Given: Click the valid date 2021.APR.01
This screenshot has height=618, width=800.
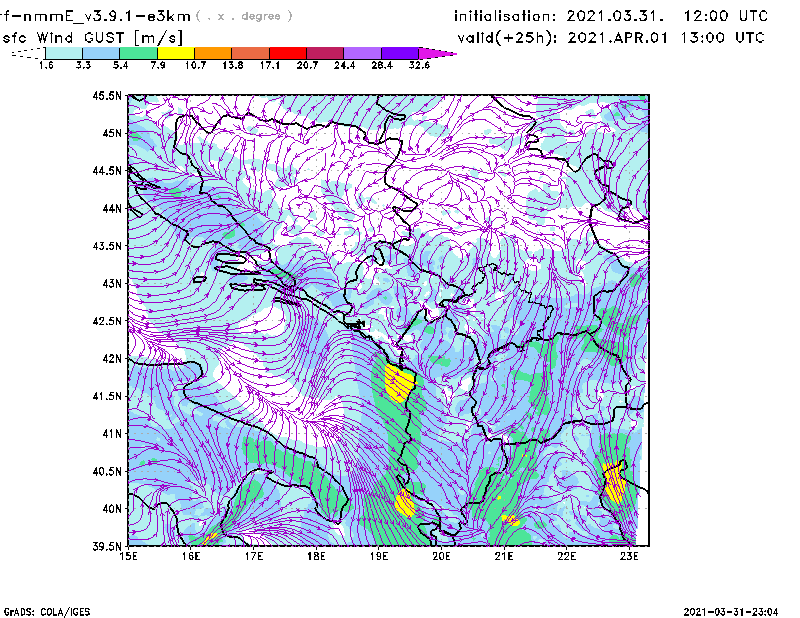Looking at the screenshot, I should point(617,38).
